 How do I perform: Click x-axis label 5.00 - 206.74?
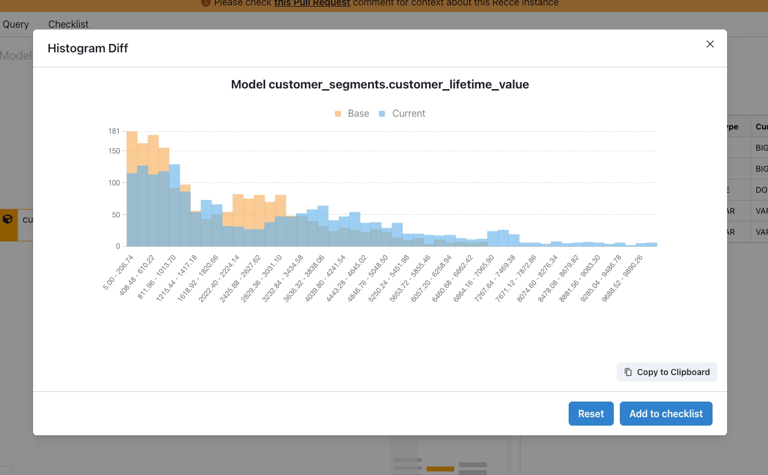coord(118,273)
